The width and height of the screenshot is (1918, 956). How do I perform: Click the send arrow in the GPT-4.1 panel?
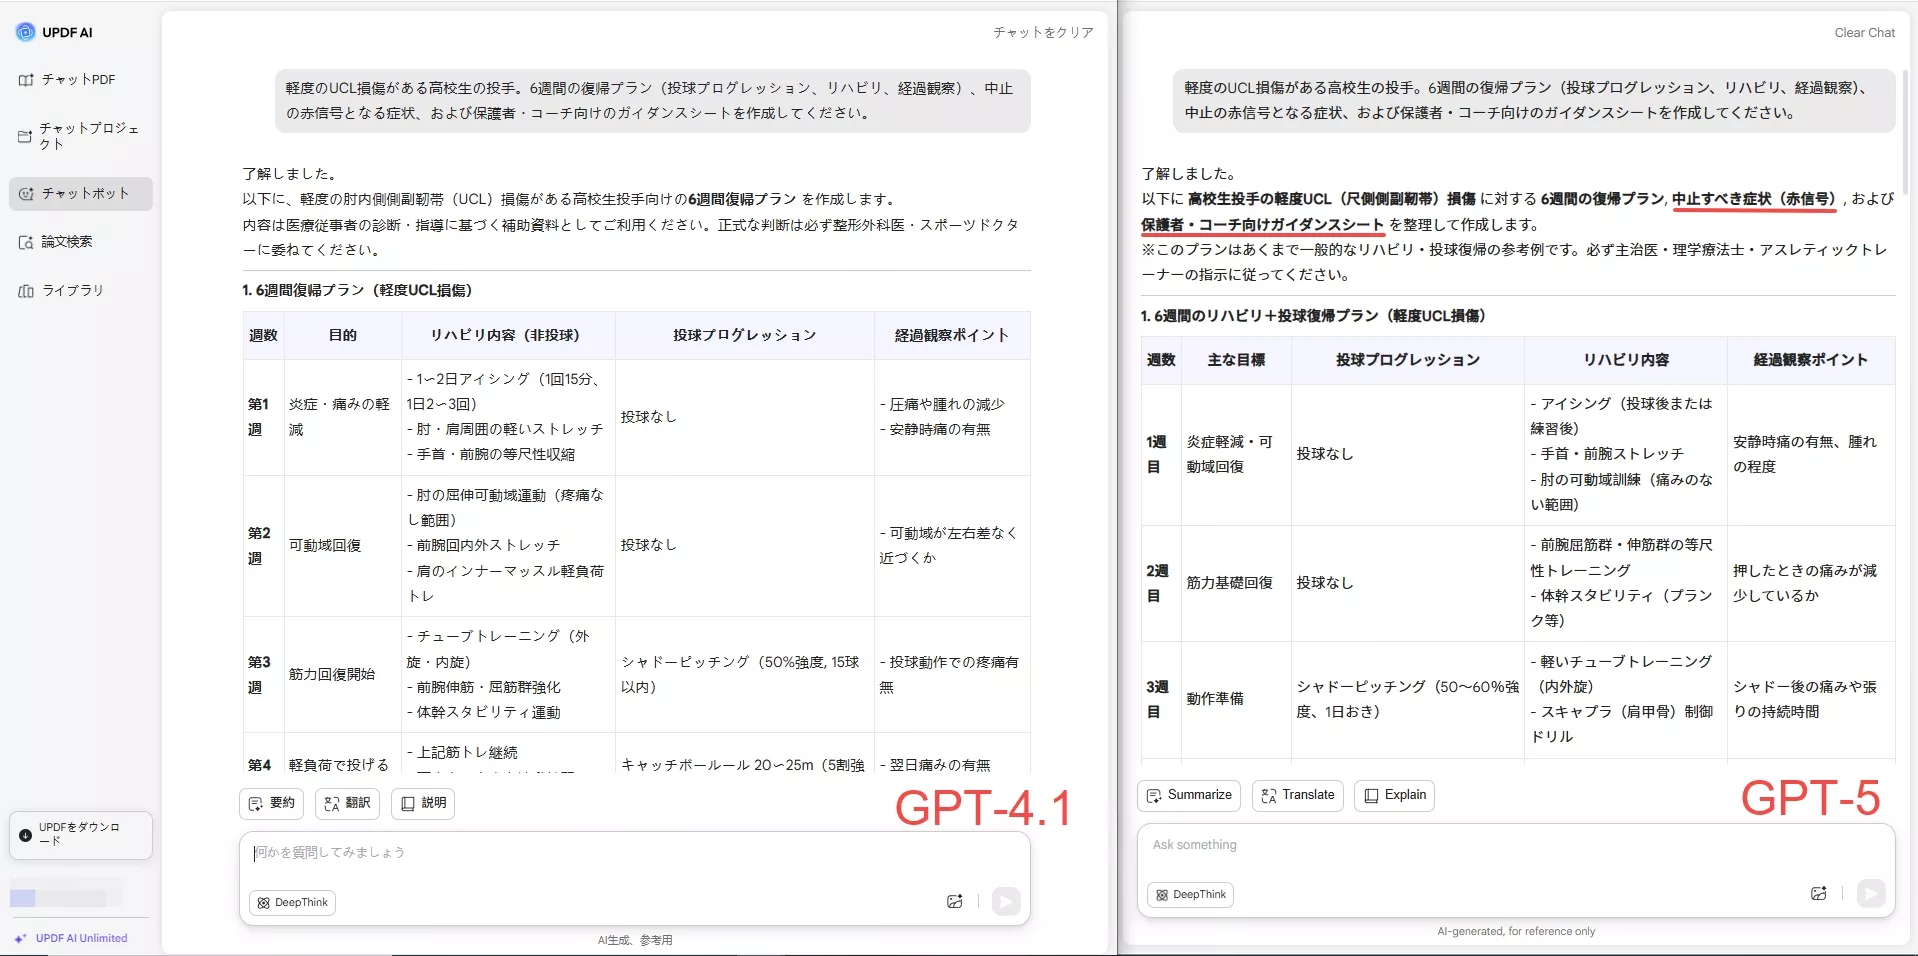pyautogui.click(x=1006, y=901)
